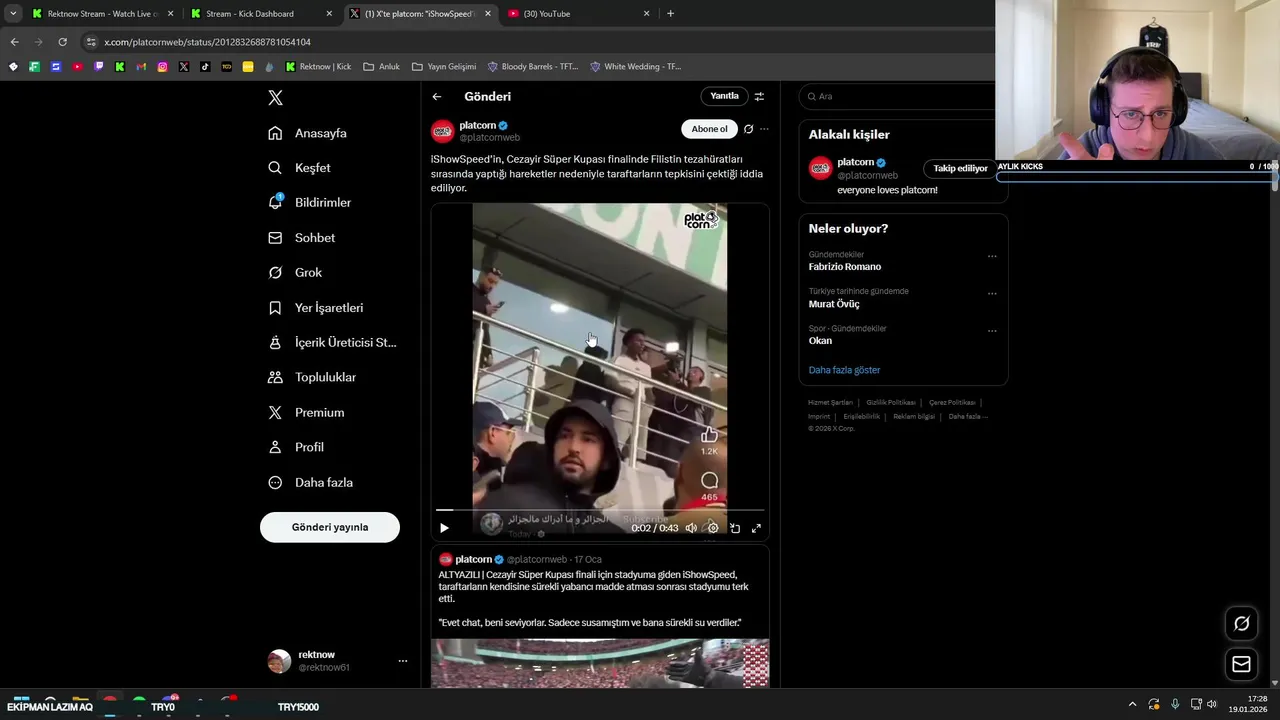This screenshot has height=720, width=1280.
Task: Open Bloody Barrels bookmark
Action: pos(533,67)
